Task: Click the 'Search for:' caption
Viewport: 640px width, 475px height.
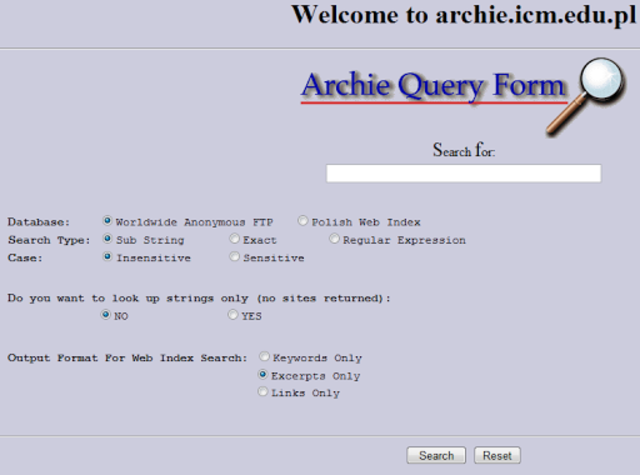Action: pos(464,150)
